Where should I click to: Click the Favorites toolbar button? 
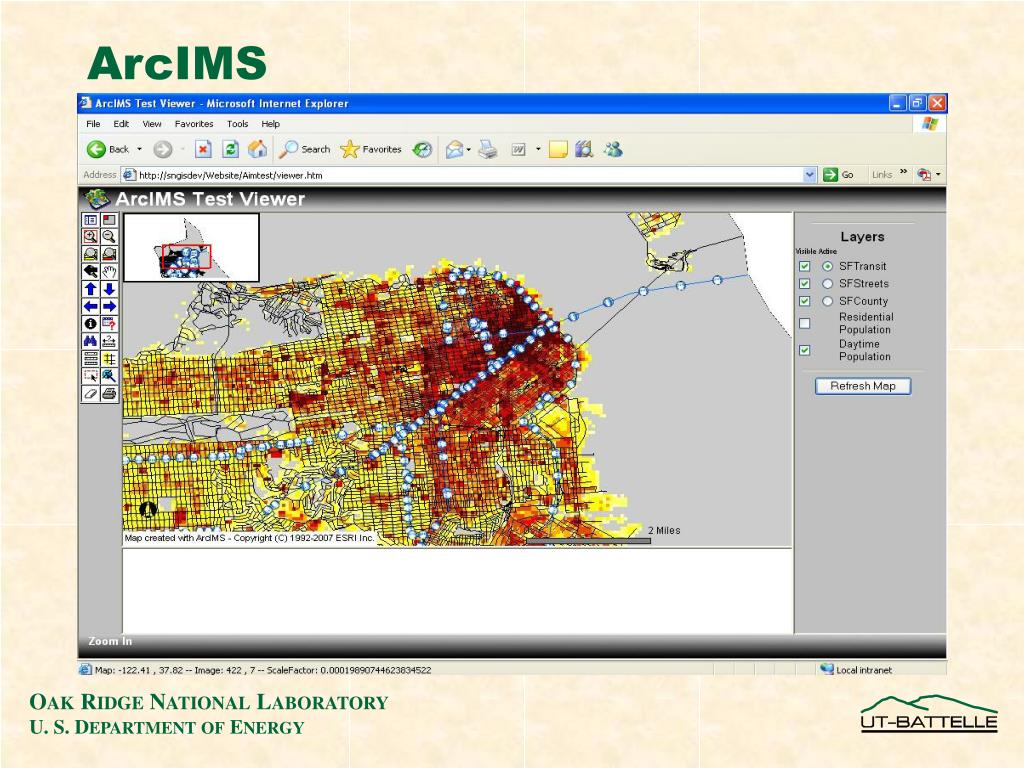click(371, 150)
